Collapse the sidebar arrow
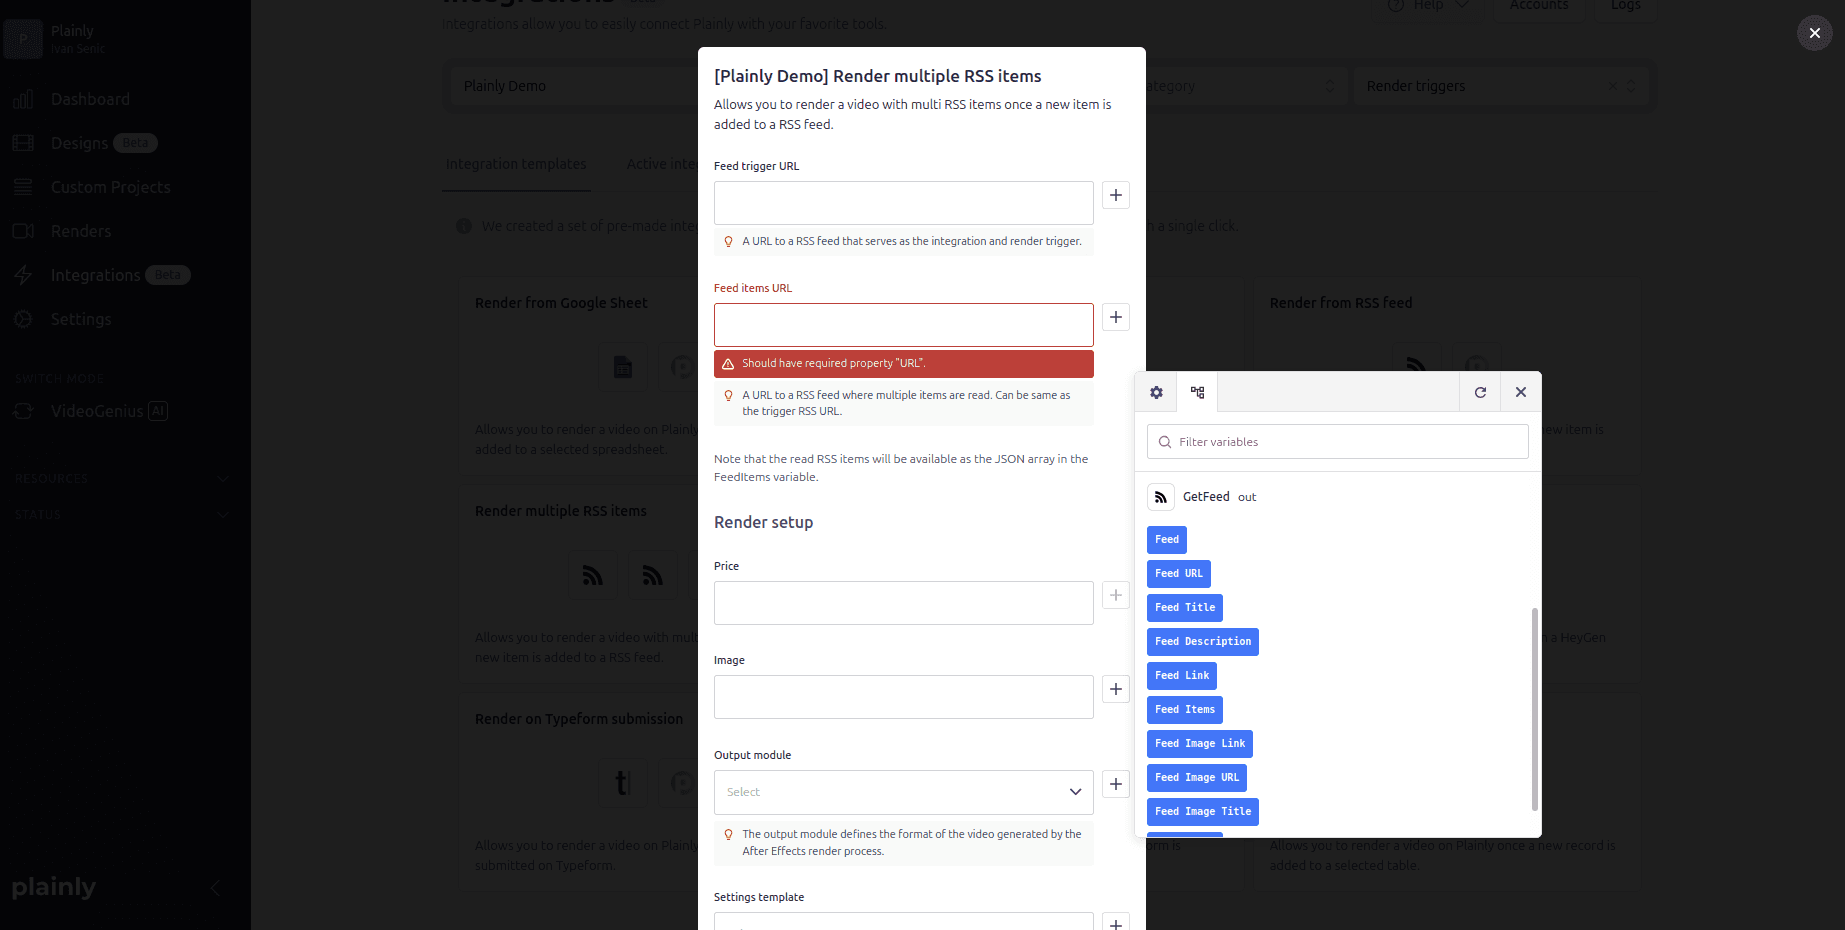Screen dimensions: 1845x930 (x=215, y=888)
